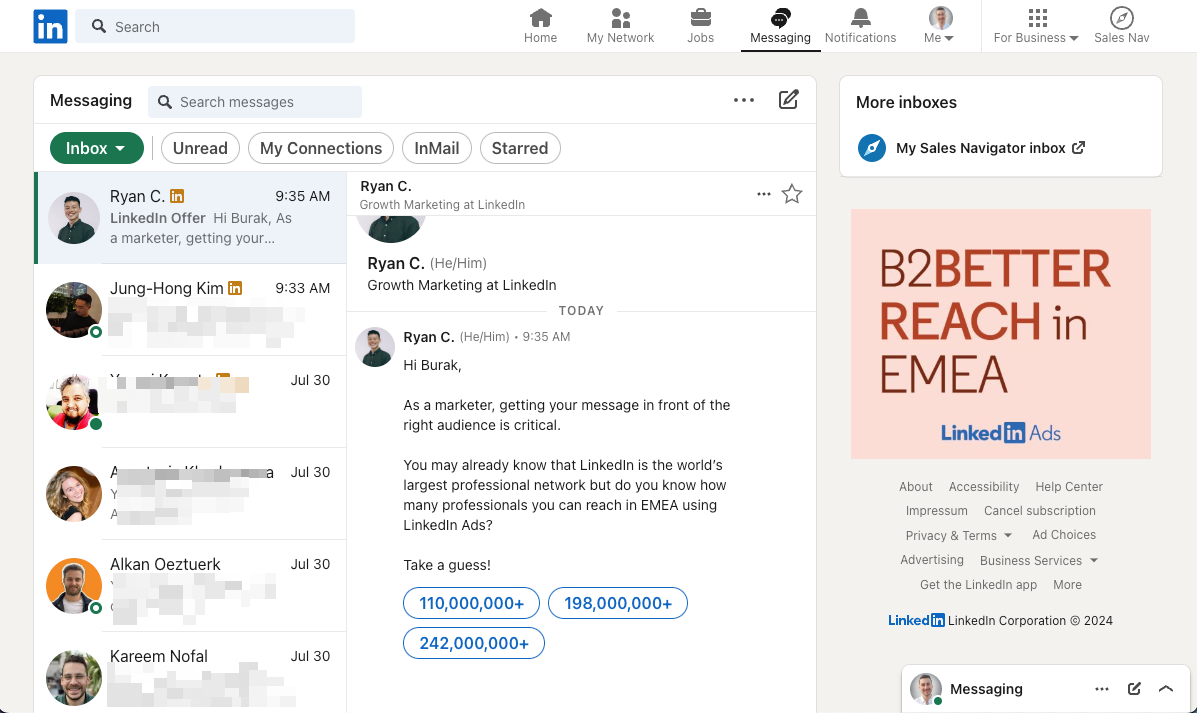Click Alkan Oeztuerk's profile photo

pos(74,586)
